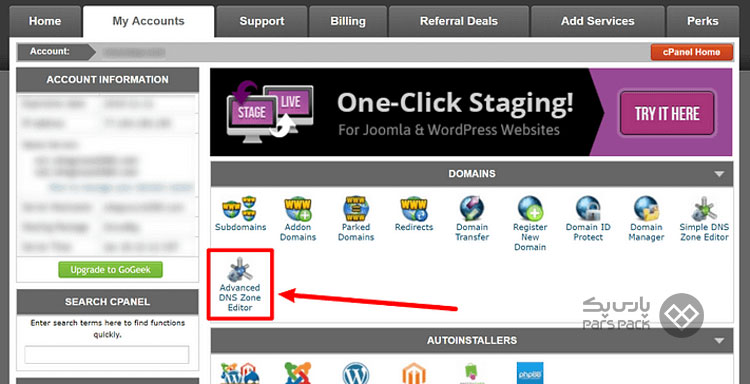Open the Subdomains icon
This screenshot has width=750, height=384.
[x=240, y=214]
